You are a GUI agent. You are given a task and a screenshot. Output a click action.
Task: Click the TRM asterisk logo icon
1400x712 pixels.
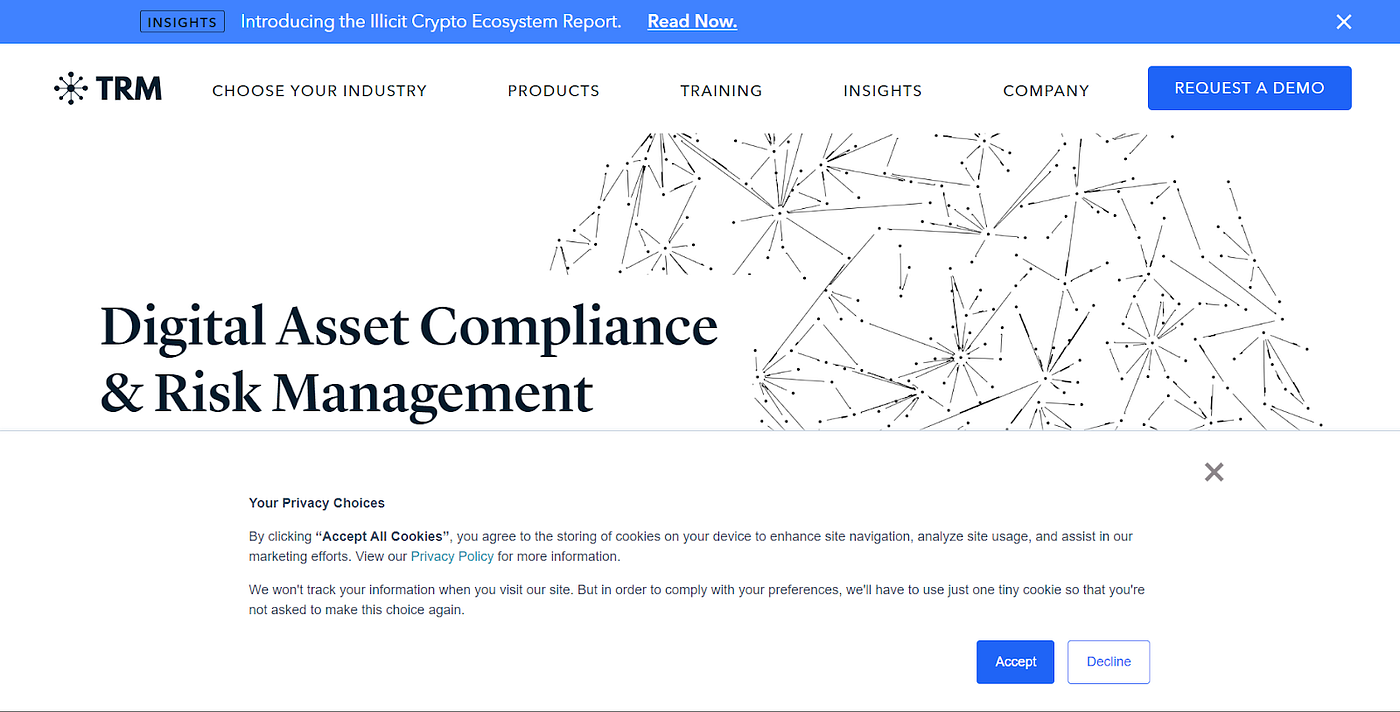point(69,88)
